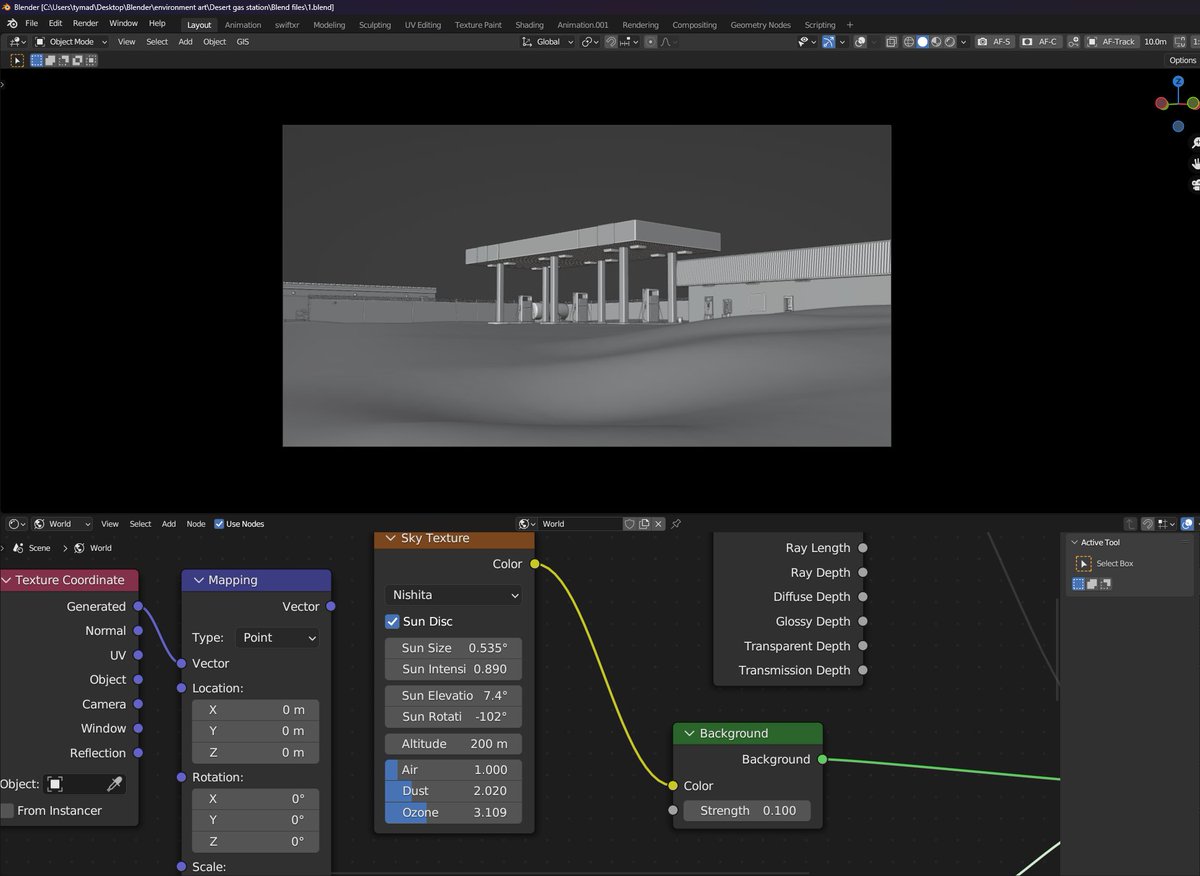The image size is (1200, 876).
Task: Collapse the Sky Texture node
Action: point(389,538)
